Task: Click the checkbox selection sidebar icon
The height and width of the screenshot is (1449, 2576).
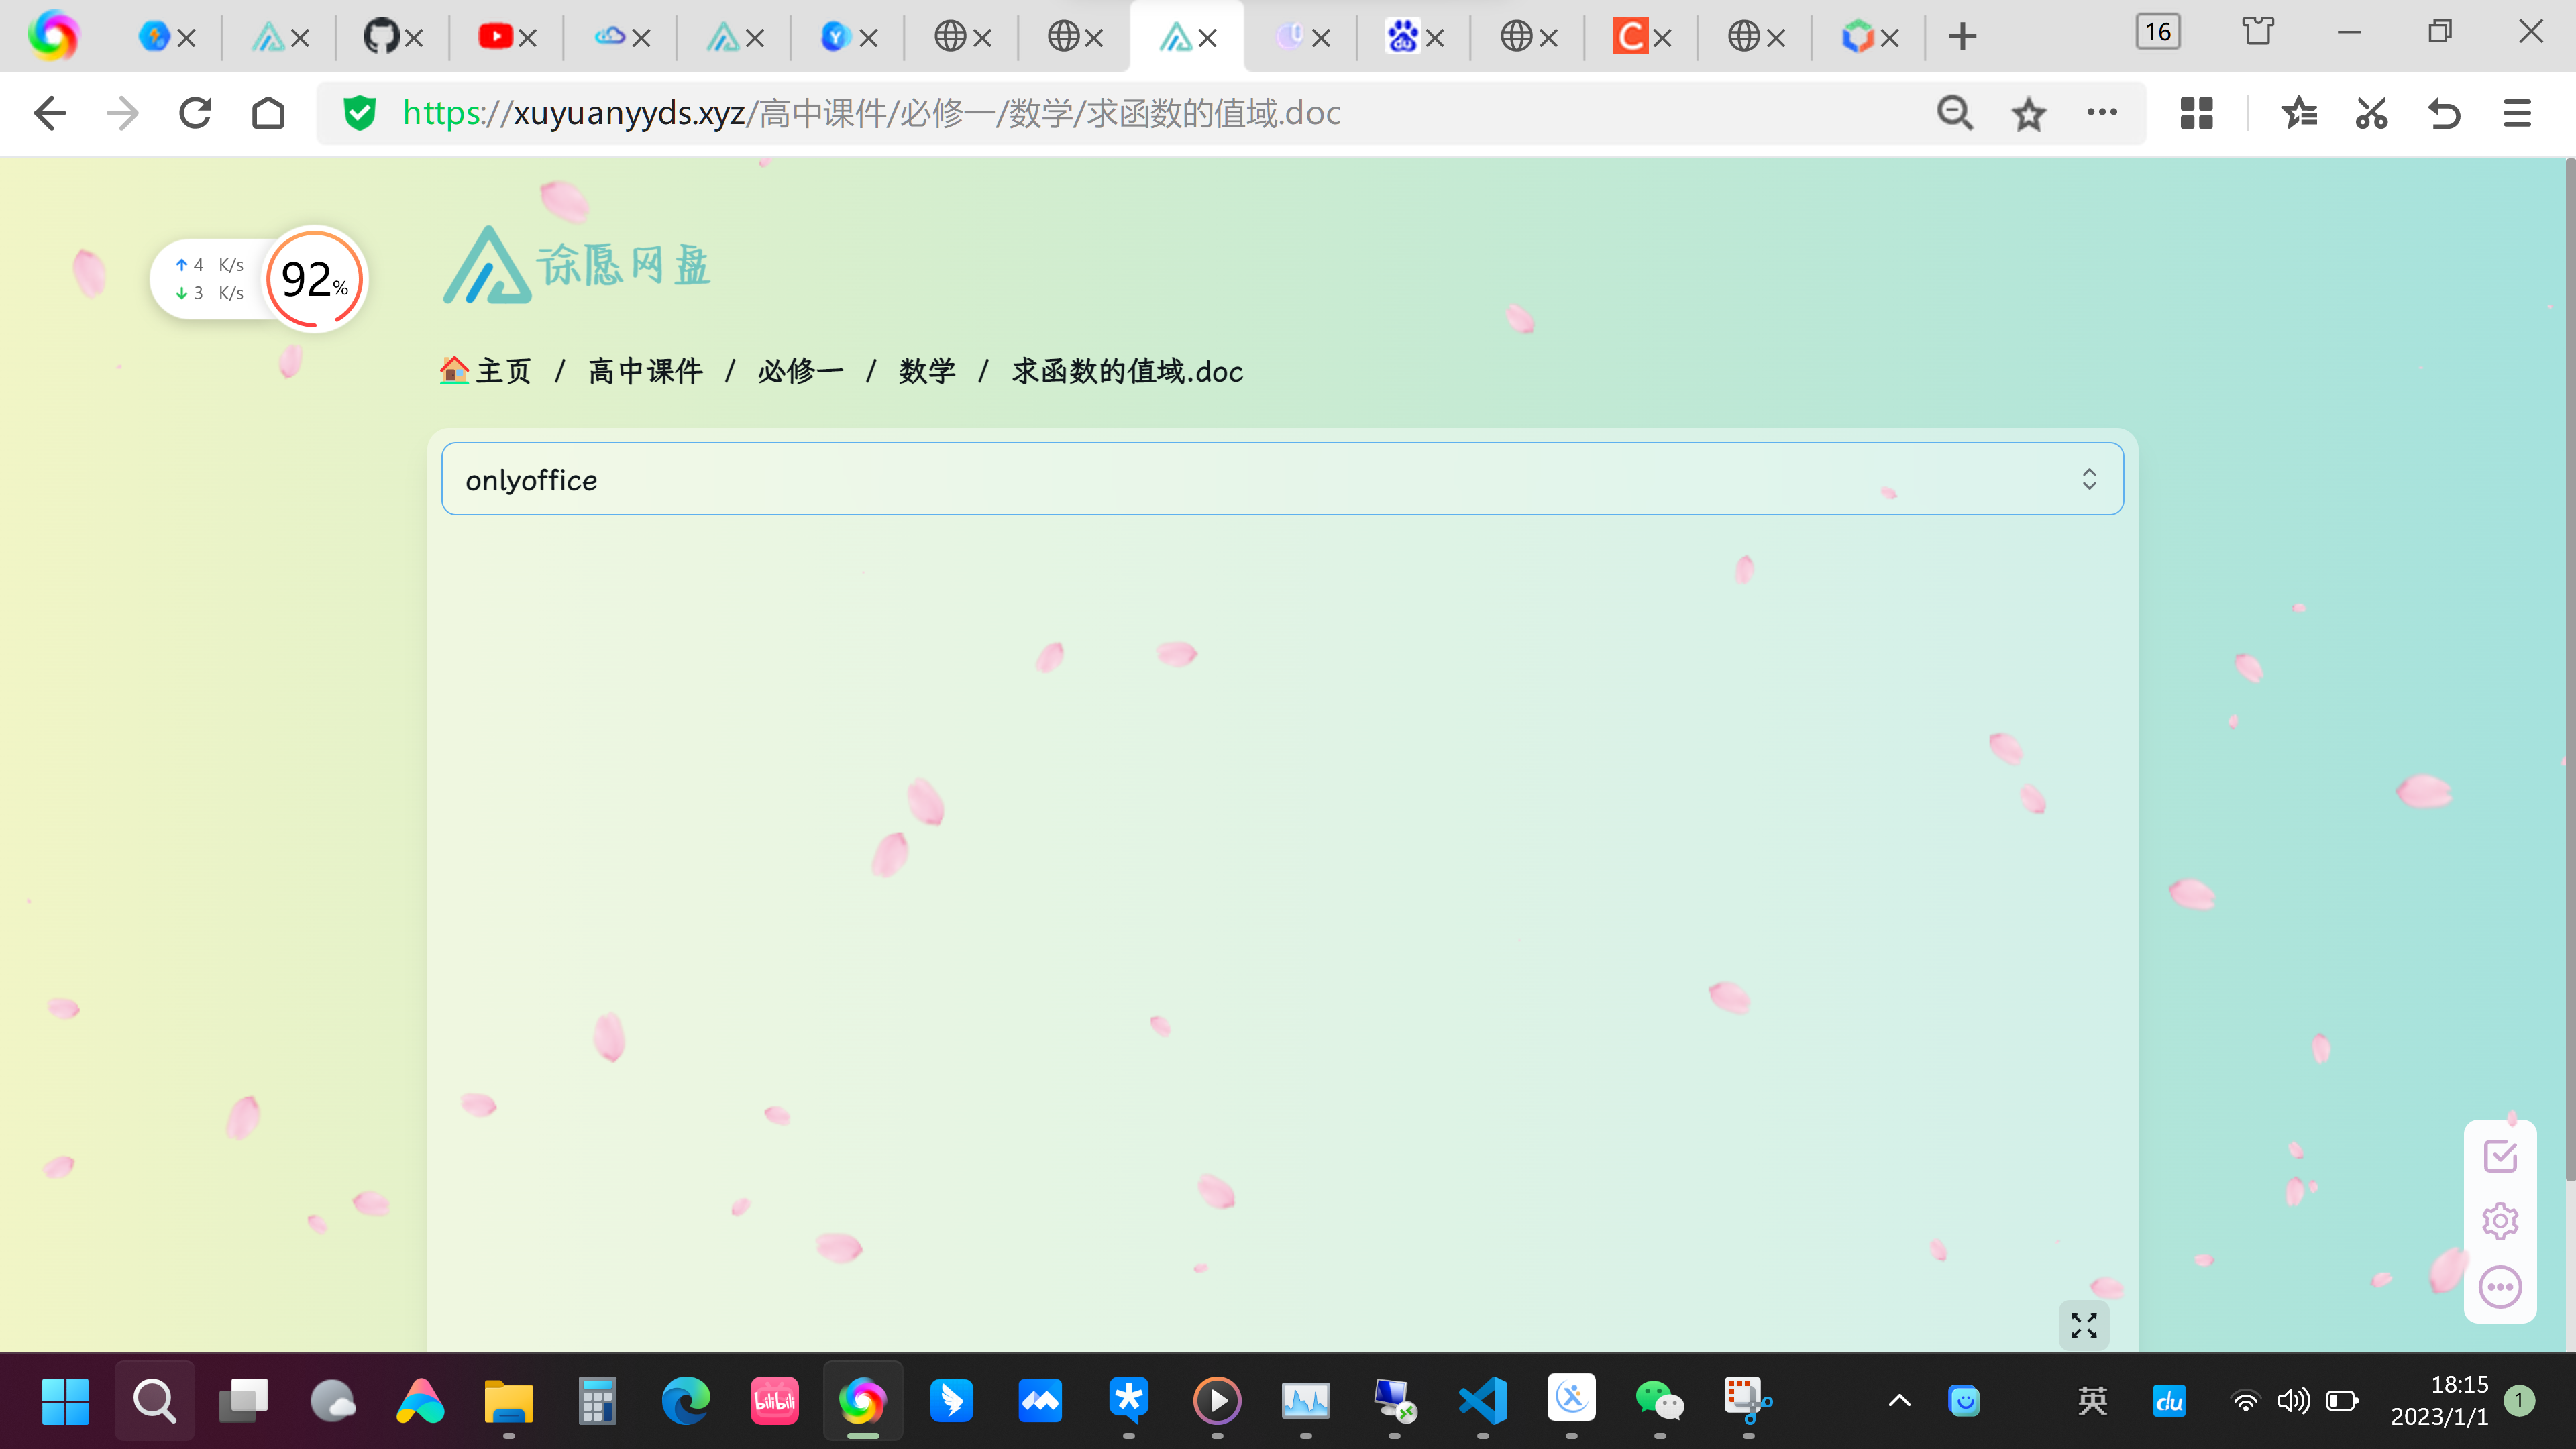Action: pos(2500,1156)
